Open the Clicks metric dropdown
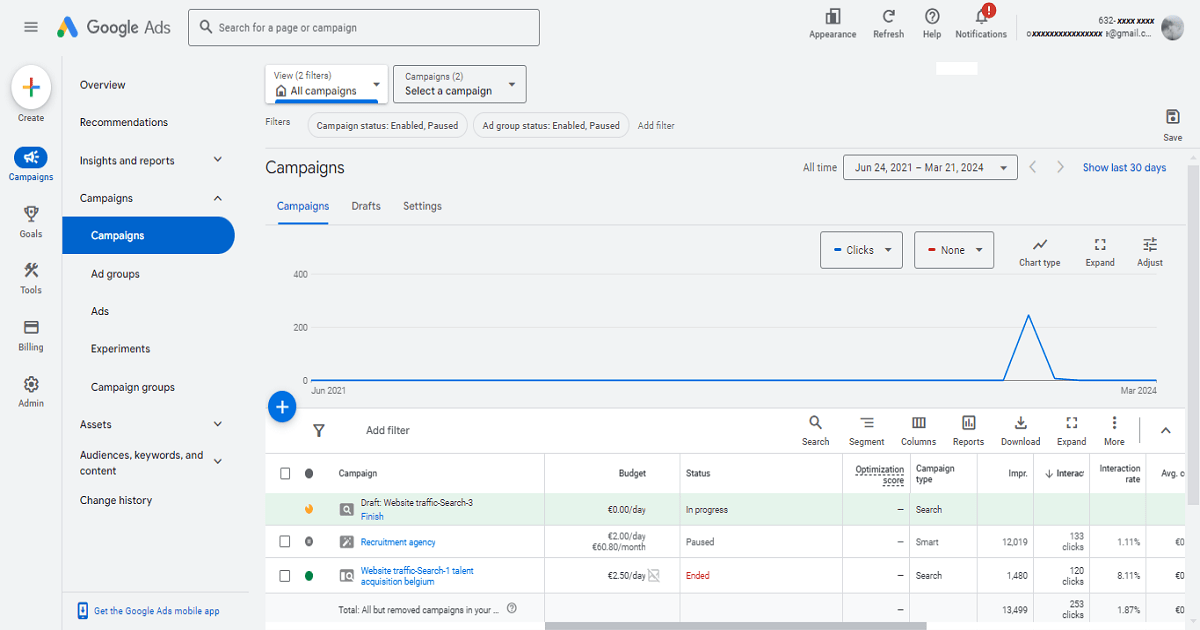 861,250
